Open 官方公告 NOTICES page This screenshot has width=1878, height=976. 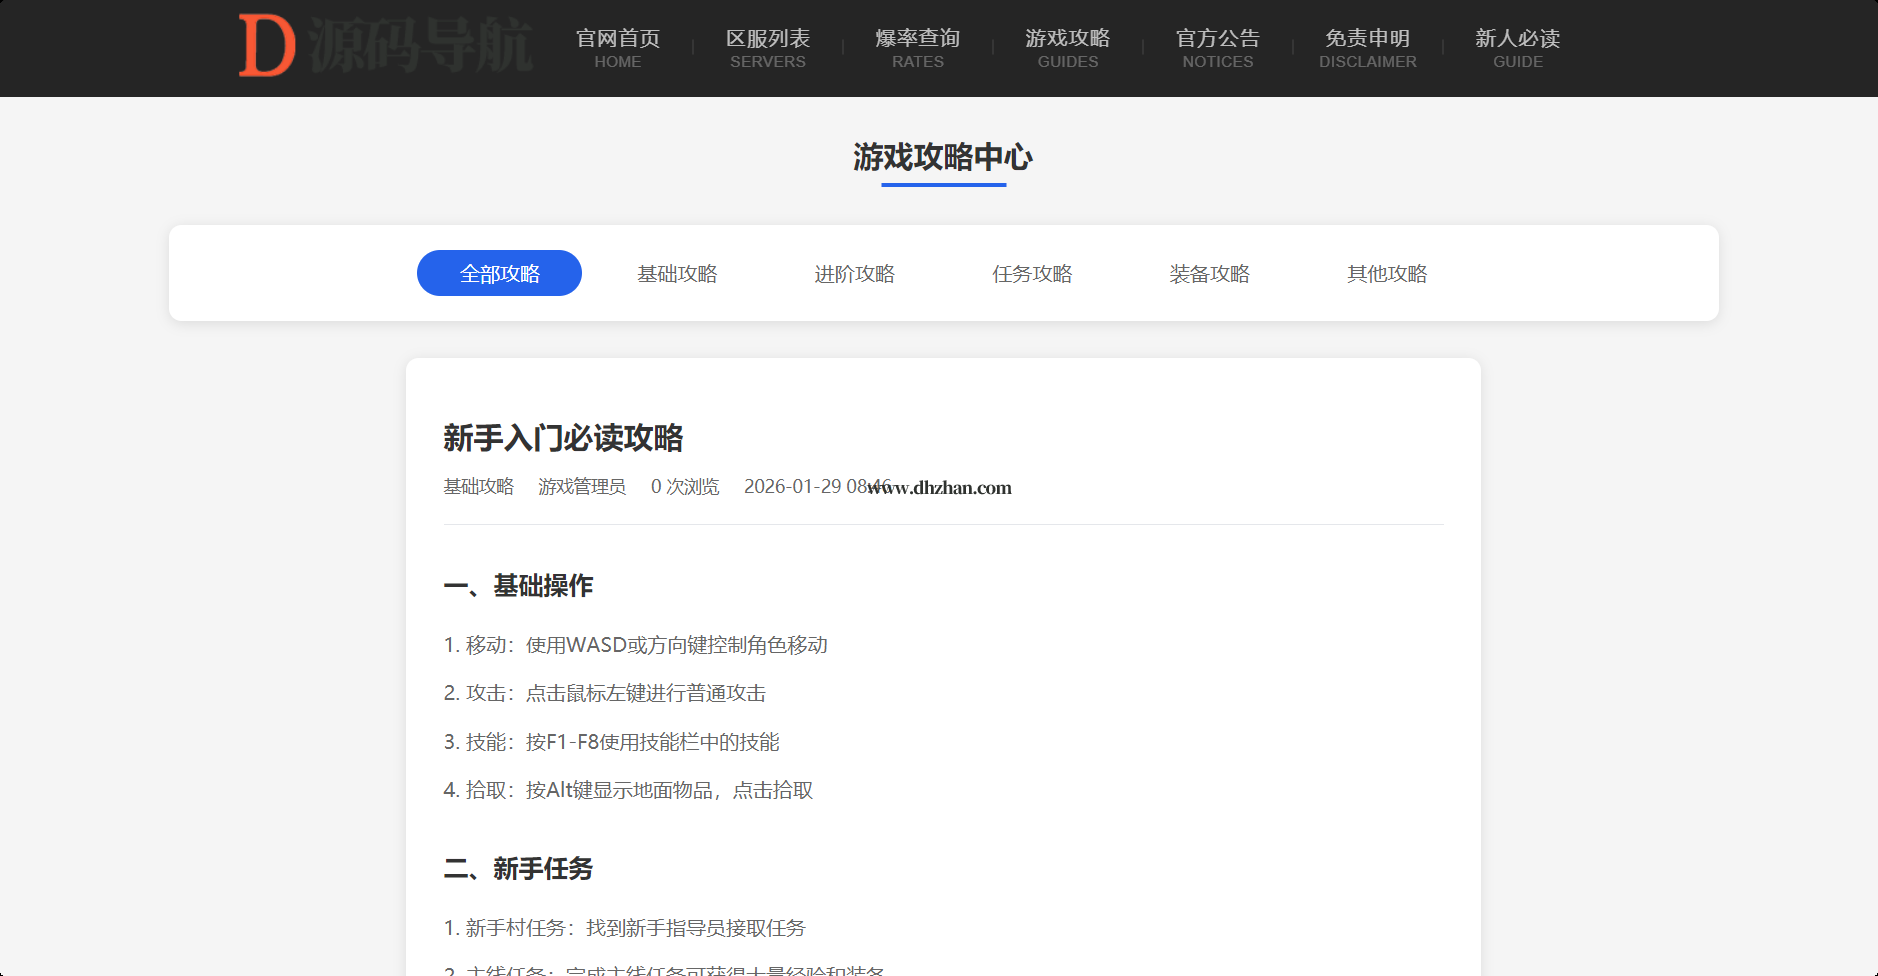[x=1217, y=48]
